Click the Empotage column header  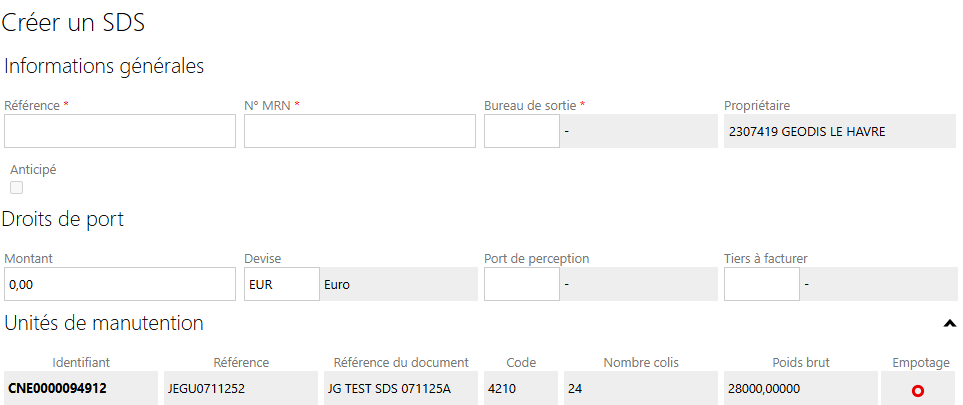(x=920, y=363)
